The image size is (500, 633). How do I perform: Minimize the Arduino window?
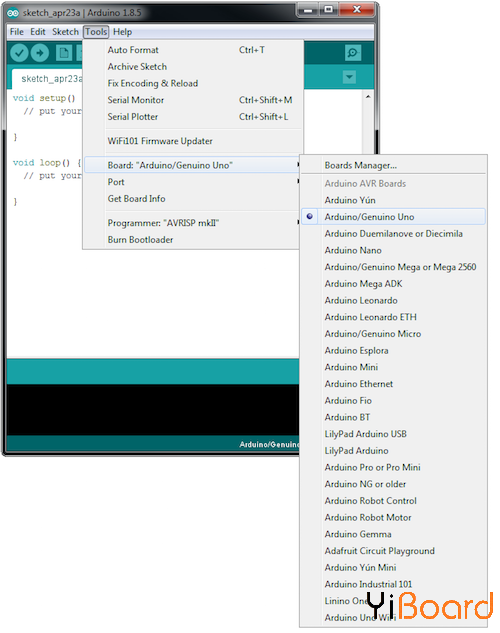(x=308, y=9)
